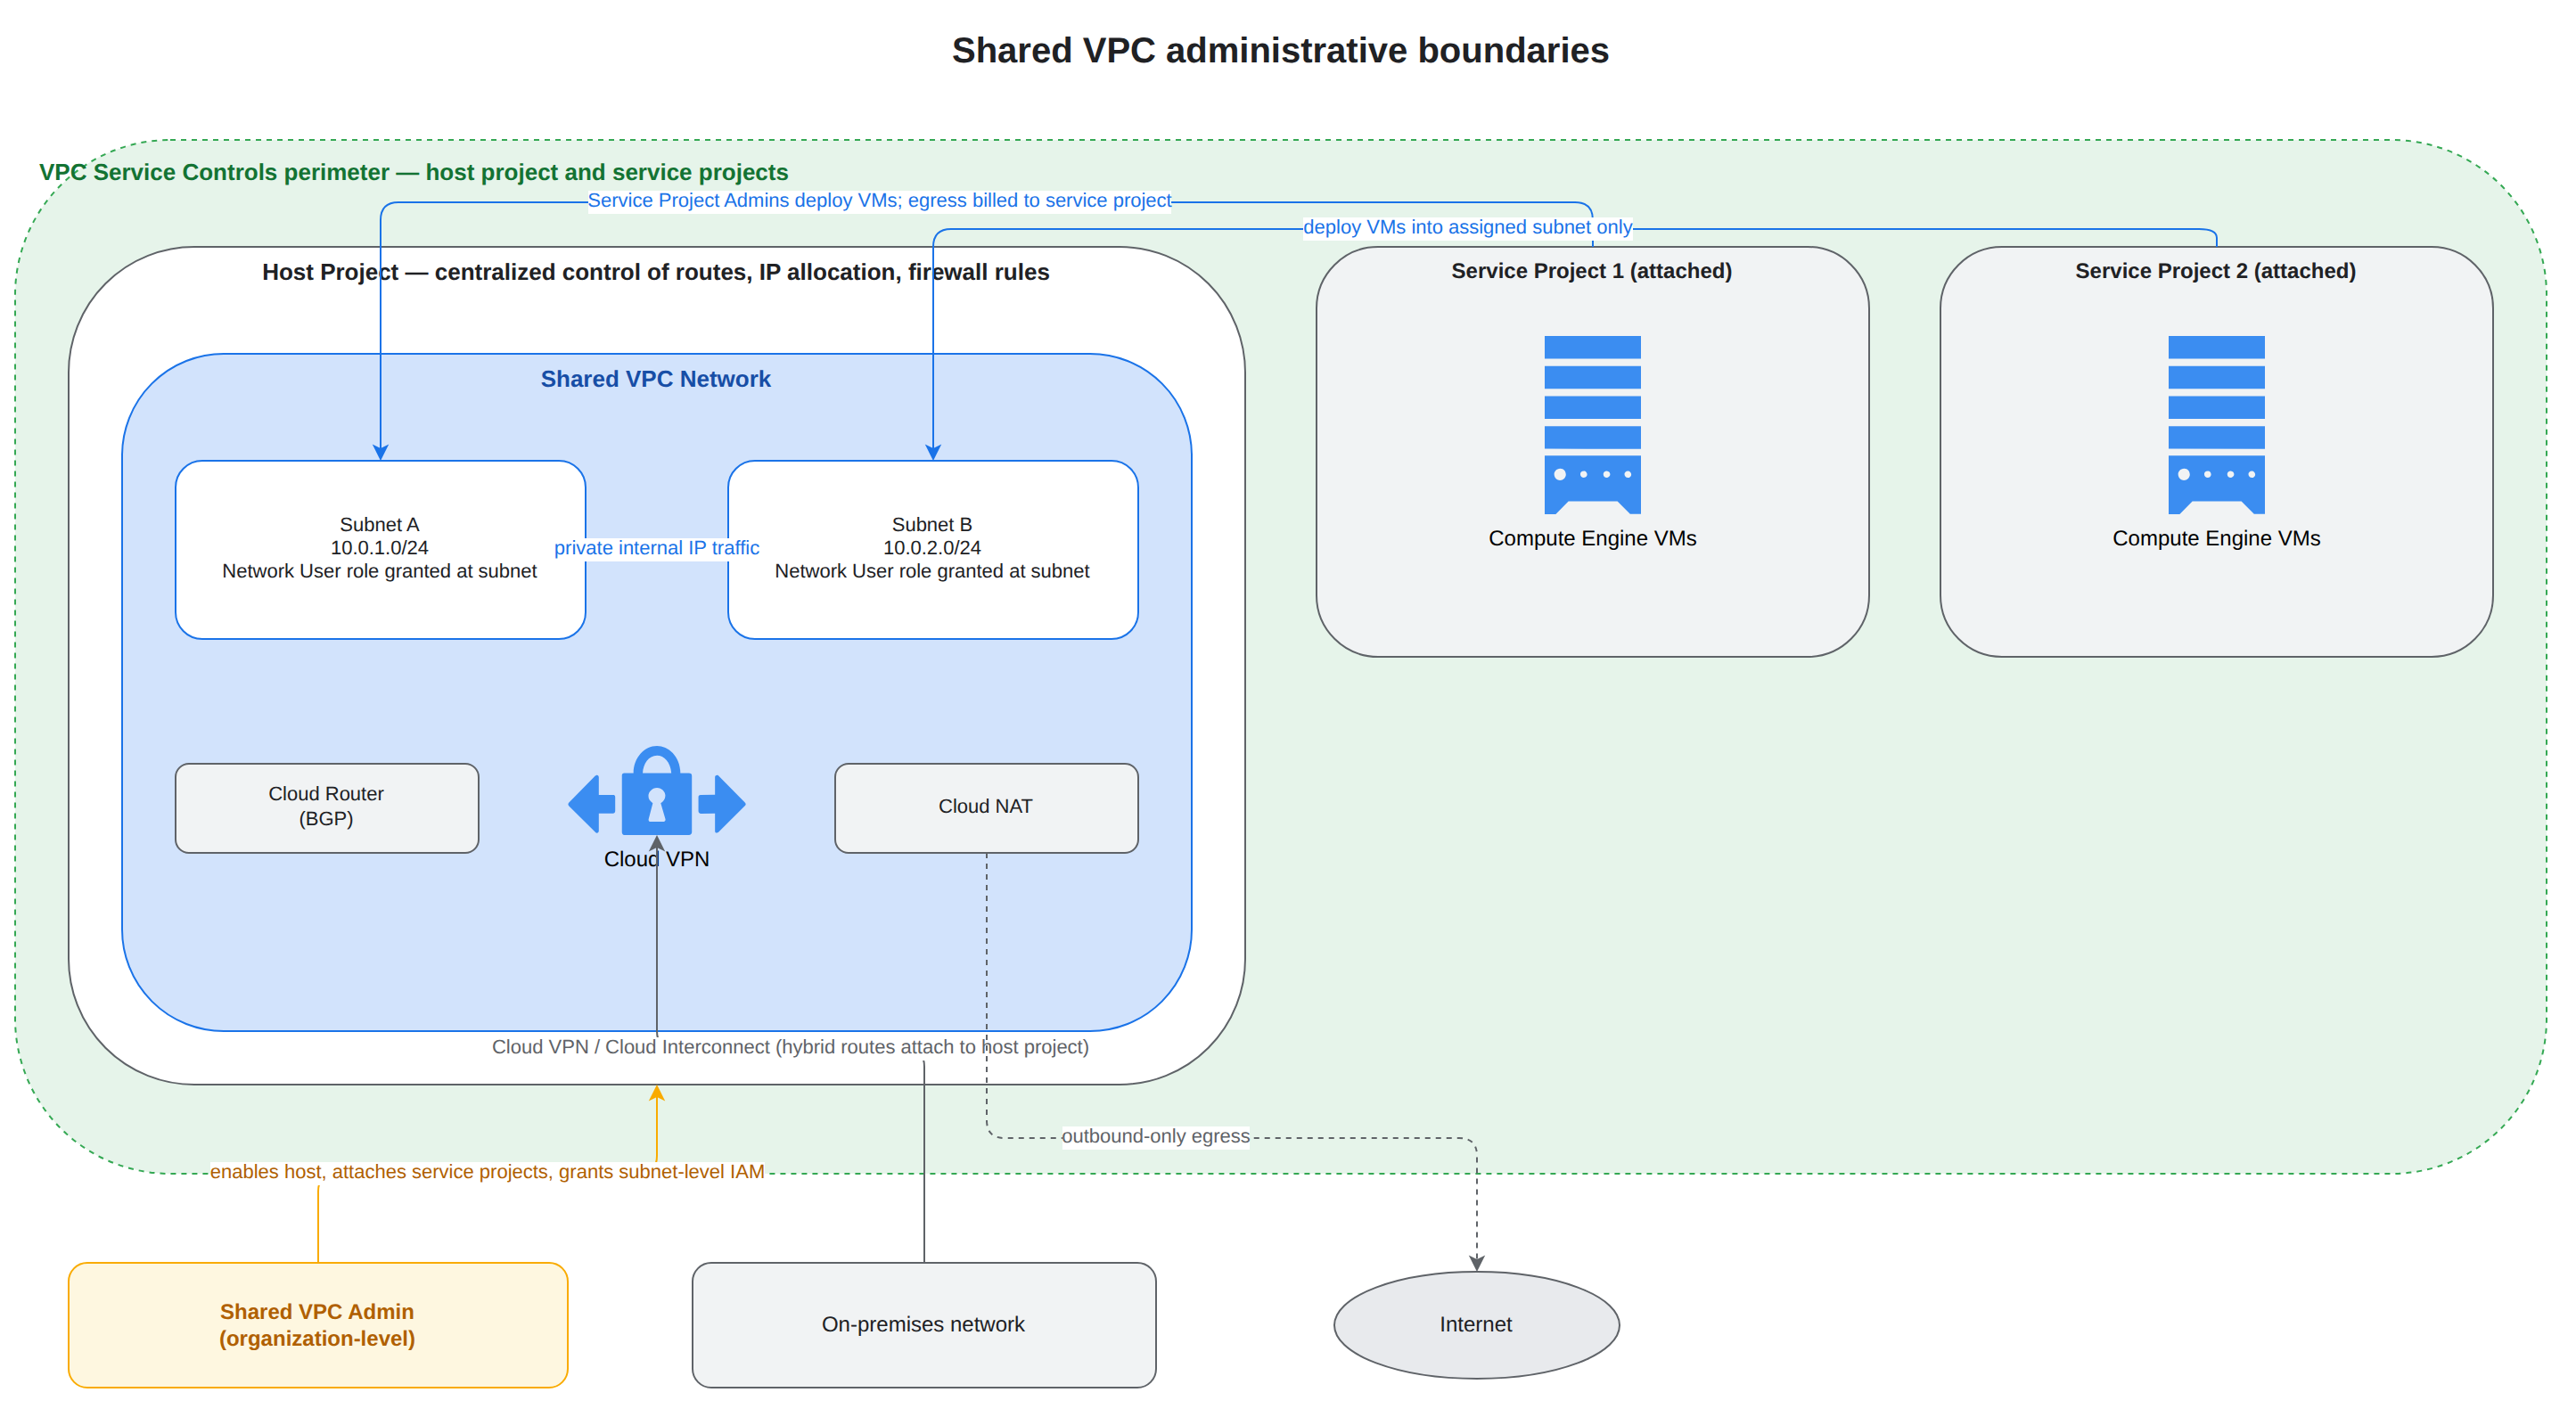Select 'Cloud VPN / Cloud Interconnect' edge label
The image size is (2576, 1417).
pos(790,1046)
